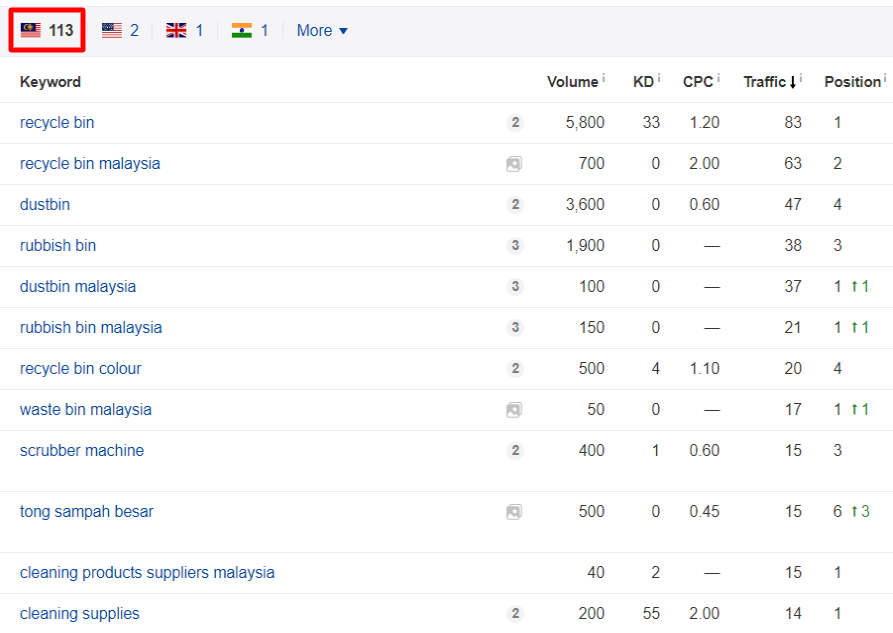Viewport: 893px width, 633px height.
Task: Select the Malaysia flag 113 keywords tab
Action: 47,30
